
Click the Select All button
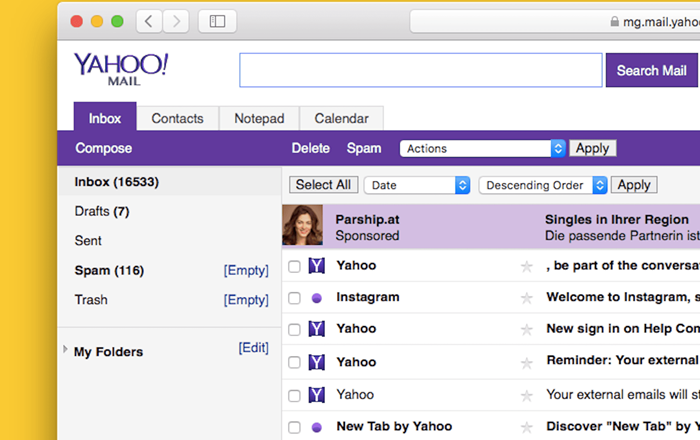[323, 185]
